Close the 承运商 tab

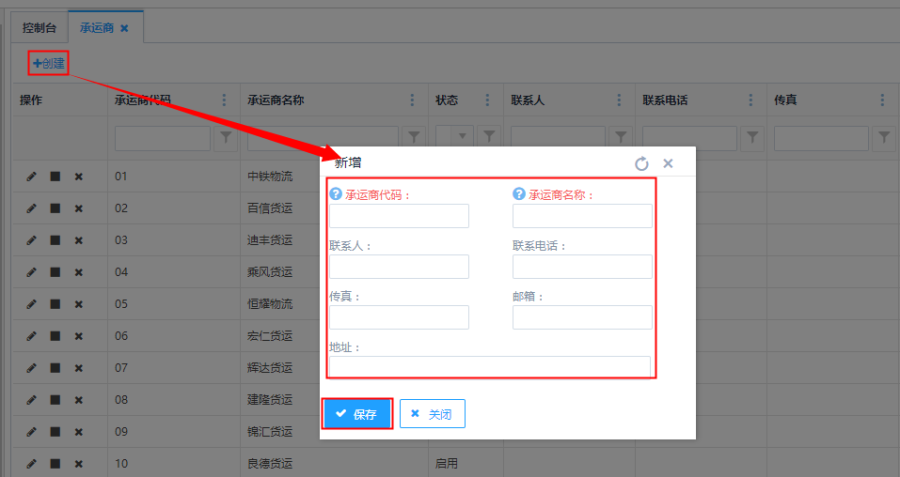(x=124, y=28)
